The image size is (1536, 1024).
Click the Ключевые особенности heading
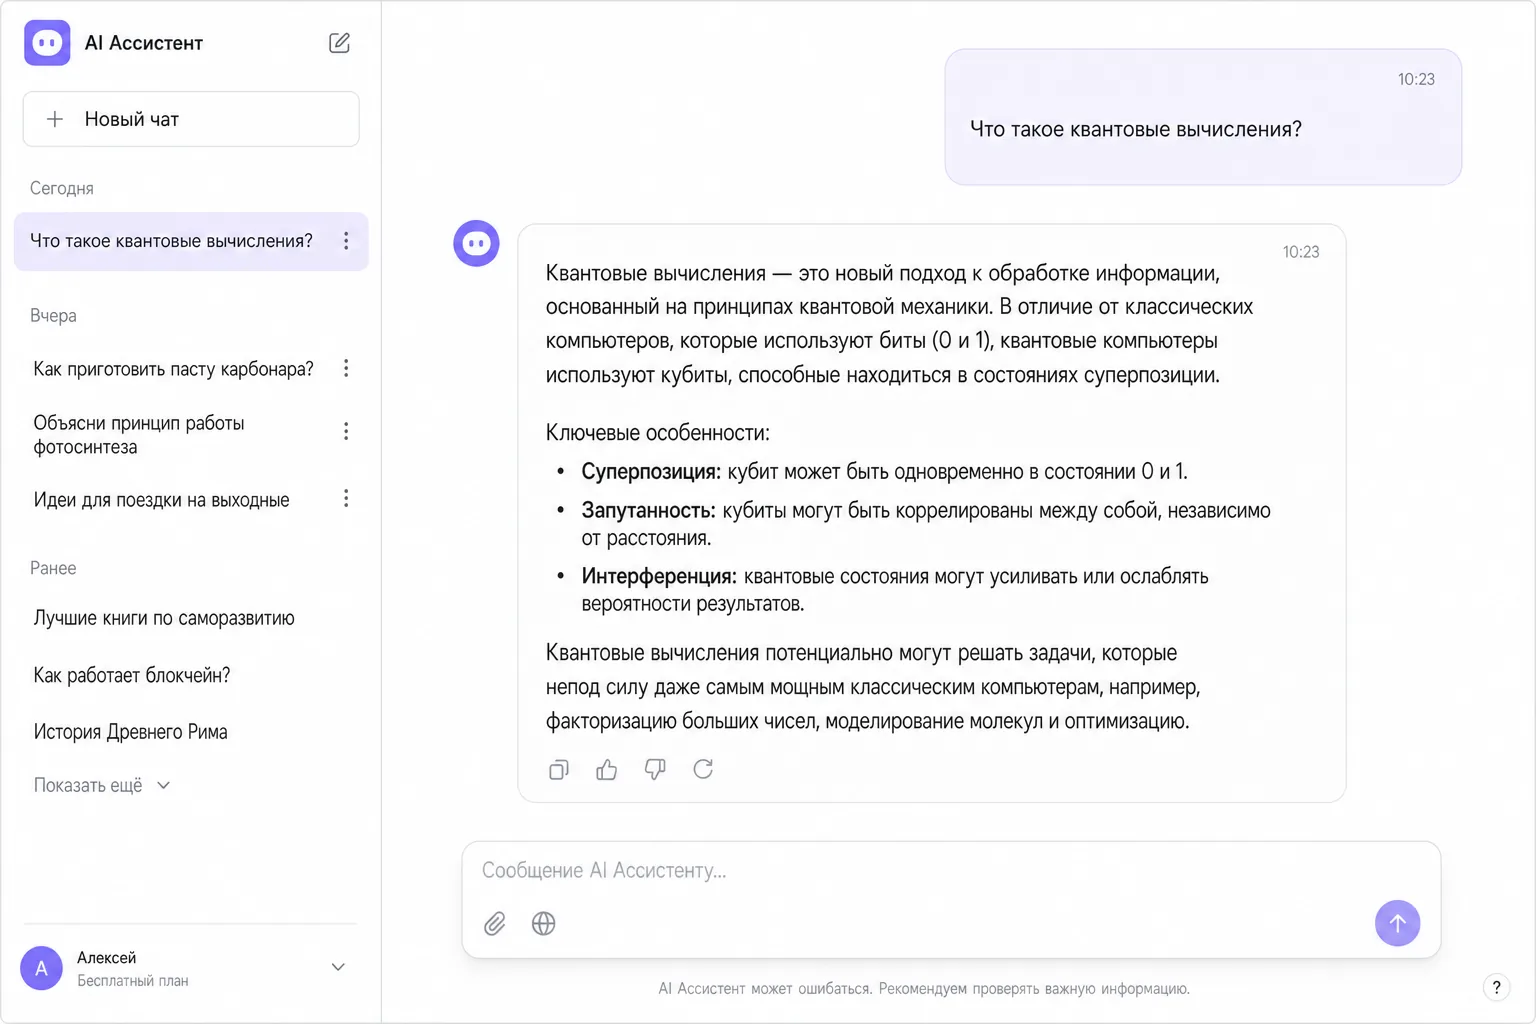point(657,433)
